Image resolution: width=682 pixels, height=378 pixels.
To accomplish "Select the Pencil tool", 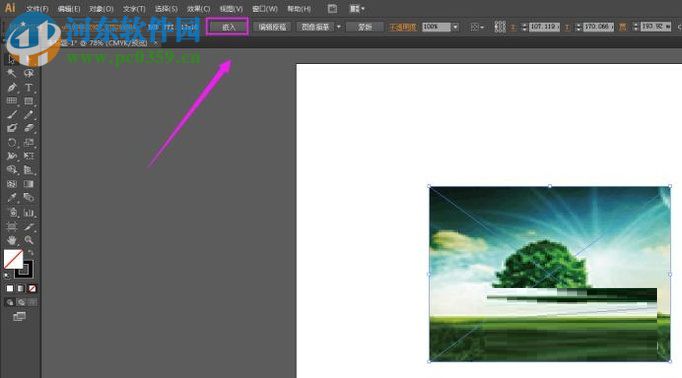I will pos(29,114).
